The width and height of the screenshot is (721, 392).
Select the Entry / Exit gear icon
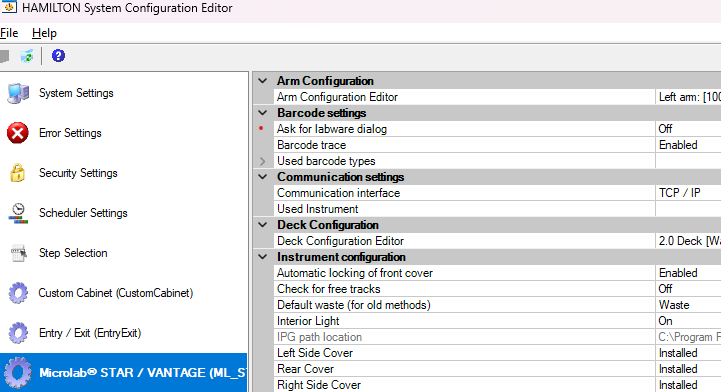18,333
